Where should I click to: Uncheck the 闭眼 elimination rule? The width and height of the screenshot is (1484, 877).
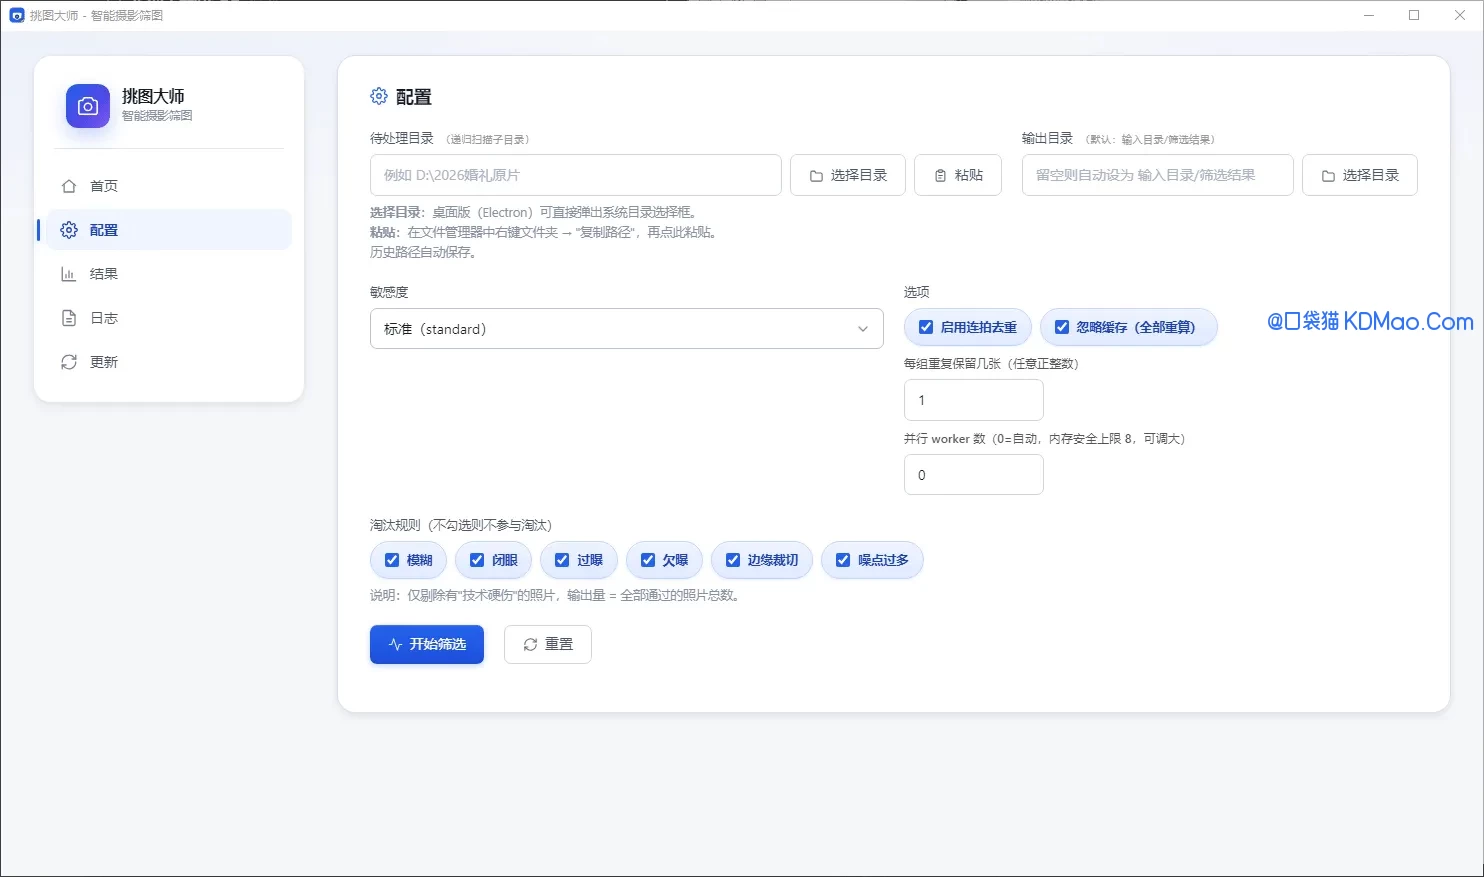point(477,560)
